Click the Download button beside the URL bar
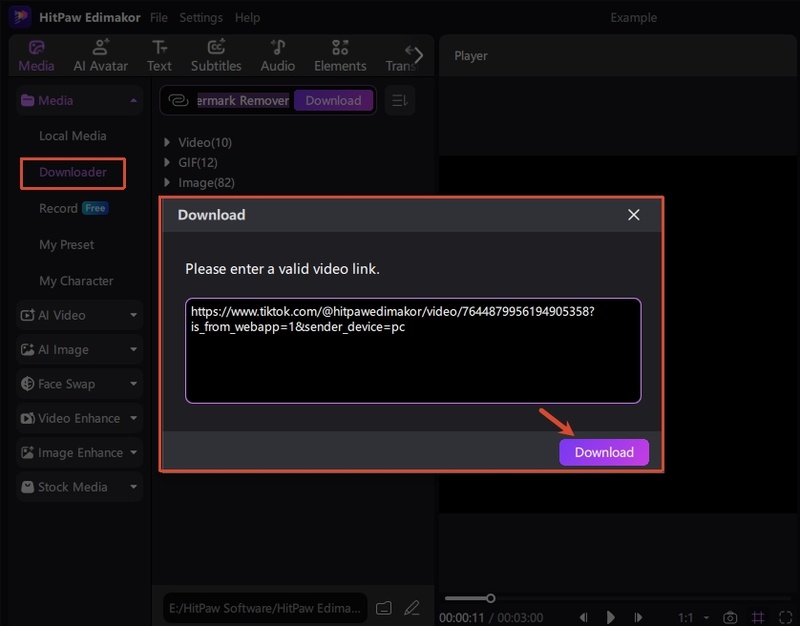The height and width of the screenshot is (626, 800). point(333,101)
